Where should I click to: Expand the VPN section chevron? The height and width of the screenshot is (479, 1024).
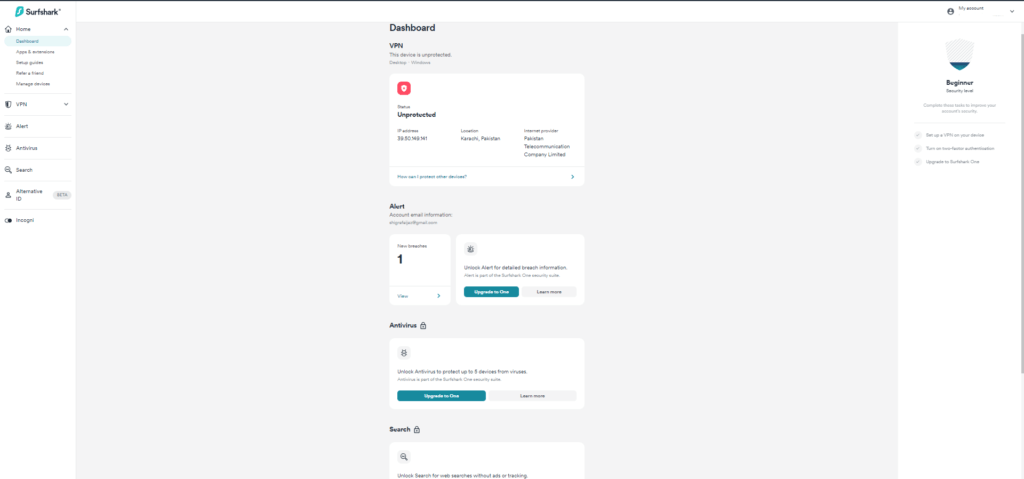tap(66, 105)
